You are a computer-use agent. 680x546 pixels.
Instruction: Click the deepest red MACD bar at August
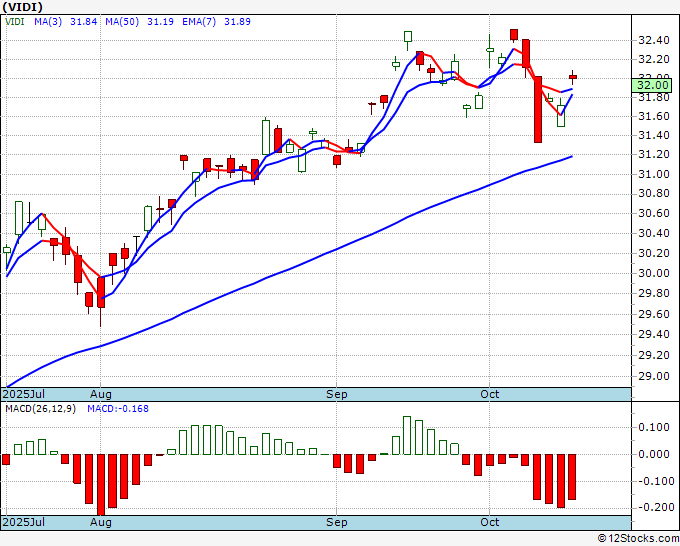101,484
